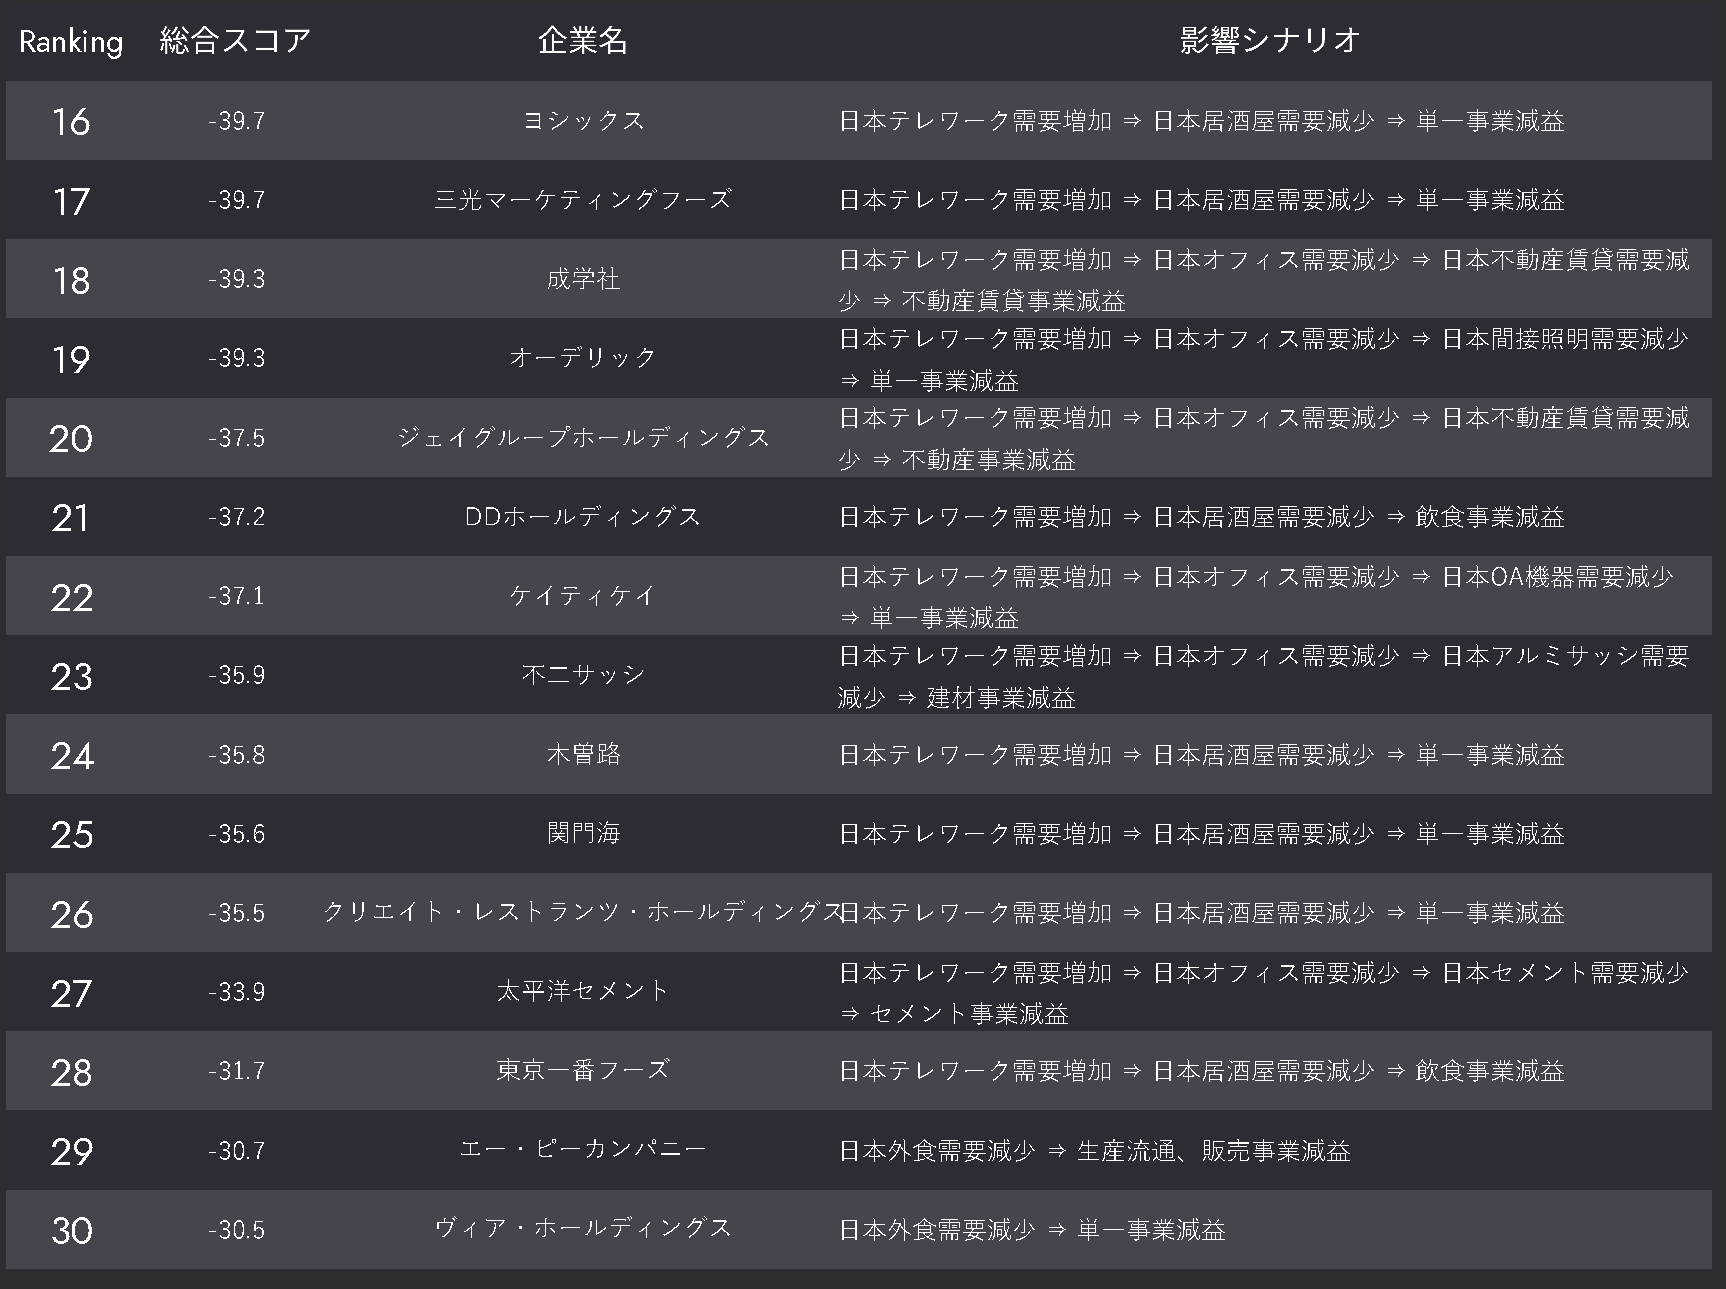Click scenario mentioning 日本セメント需要減少
The image size is (1726, 1289).
1264,993
